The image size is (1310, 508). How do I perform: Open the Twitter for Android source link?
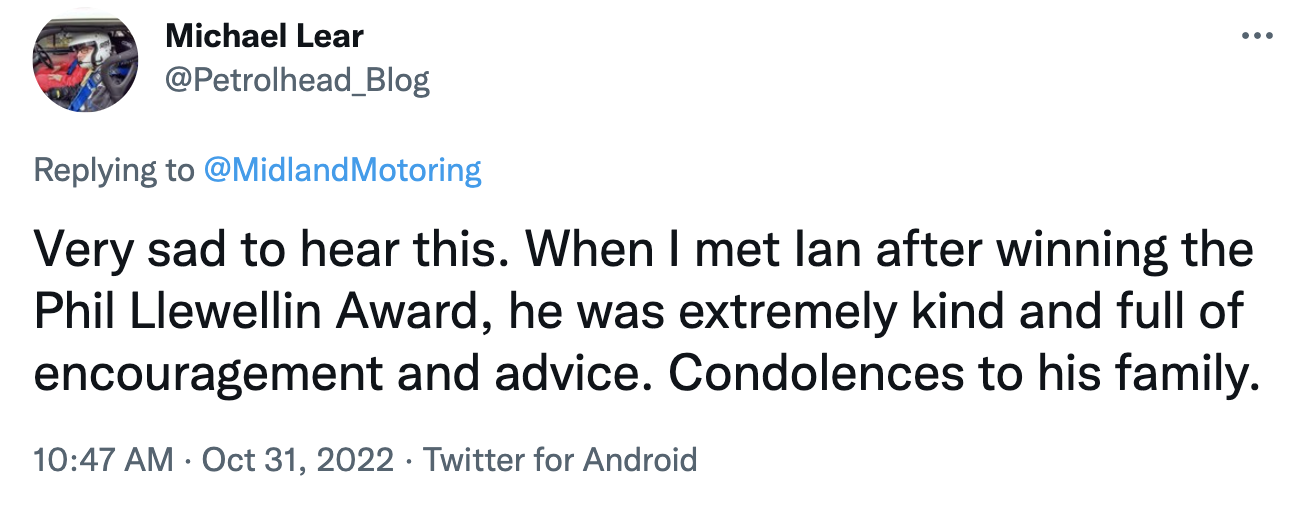coord(560,459)
